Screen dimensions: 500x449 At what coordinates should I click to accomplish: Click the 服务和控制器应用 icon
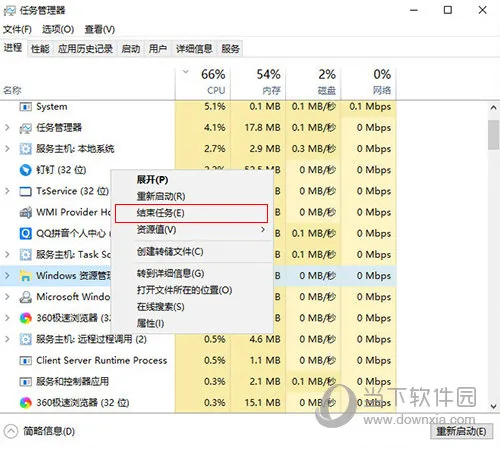pyautogui.click(x=26, y=382)
